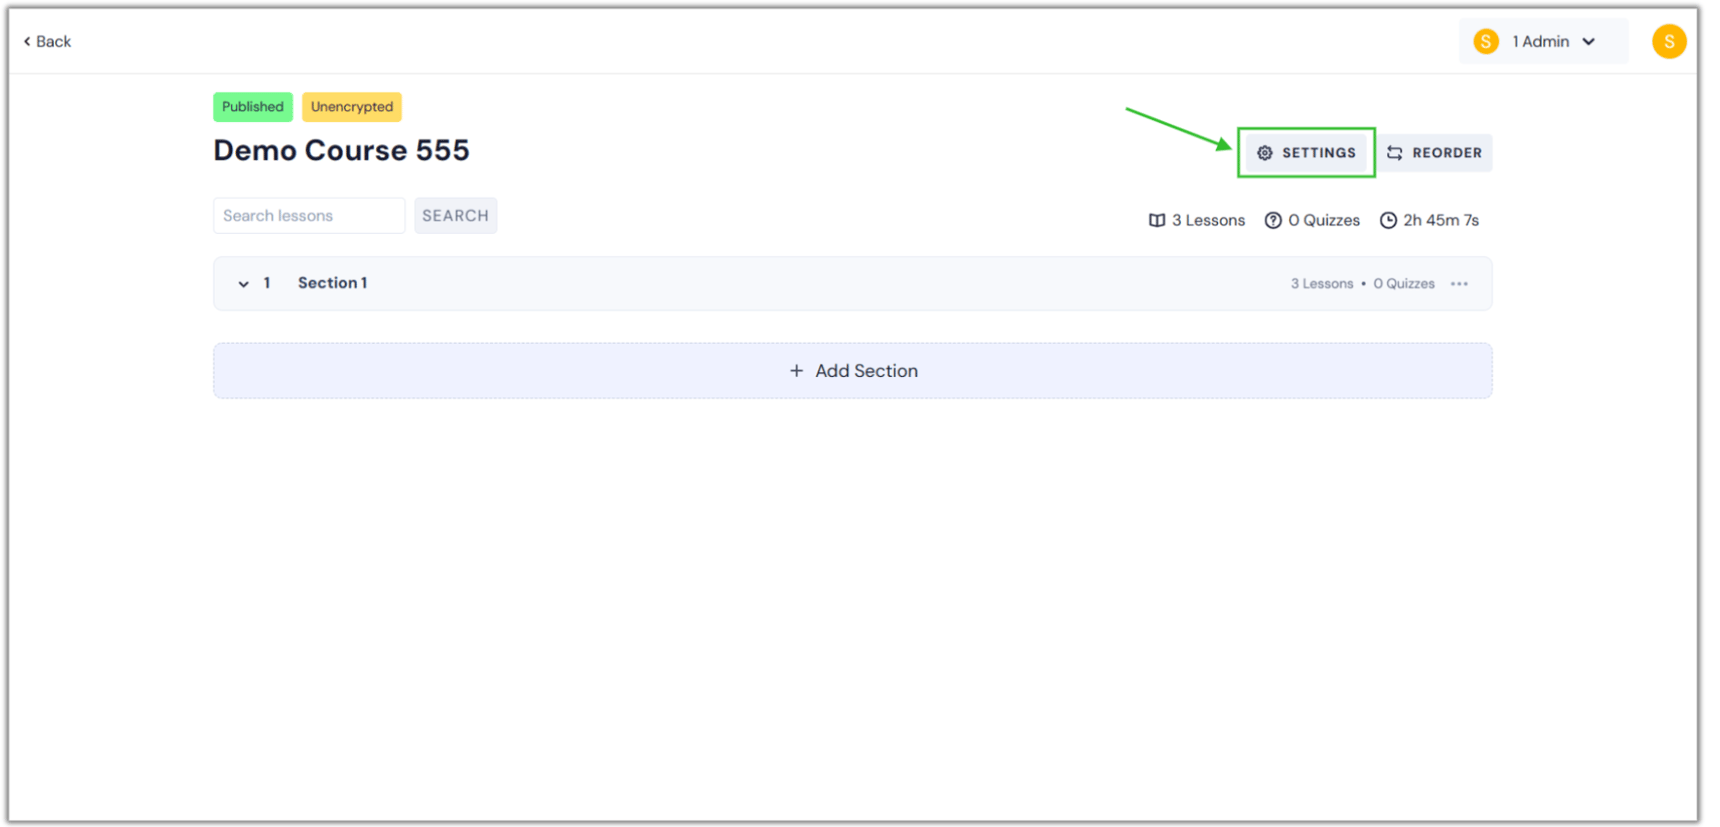Viewport: 1720px width, 827px height.
Task: Open the ellipsis menu on Section 1 row
Action: [x=1459, y=283]
